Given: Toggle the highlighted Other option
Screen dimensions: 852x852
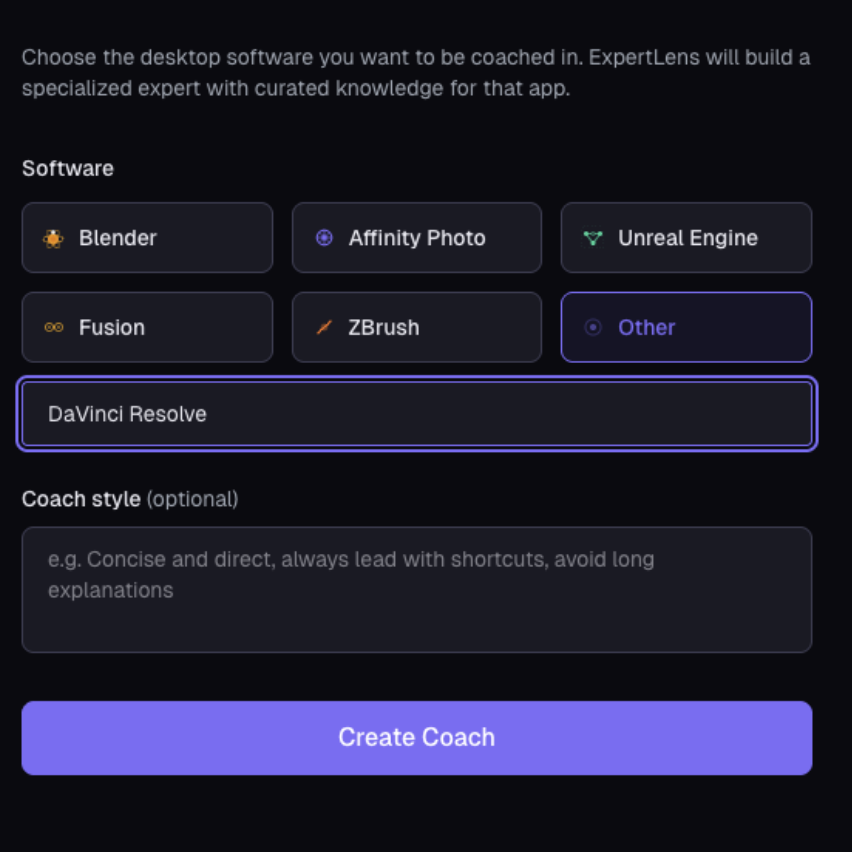Looking at the screenshot, I should pos(686,327).
